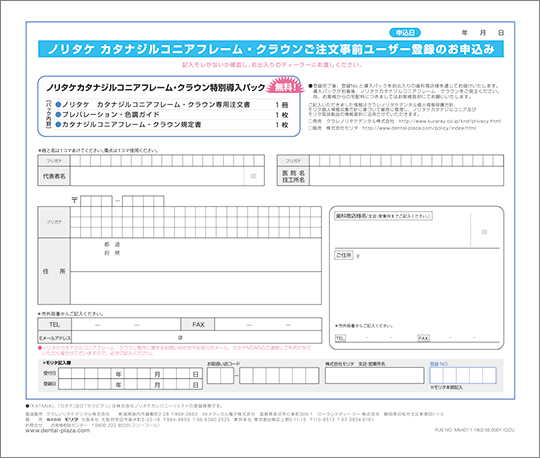Click the first postal code boxes after 〒
Screen dimensions: 540x458
(96, 201)
